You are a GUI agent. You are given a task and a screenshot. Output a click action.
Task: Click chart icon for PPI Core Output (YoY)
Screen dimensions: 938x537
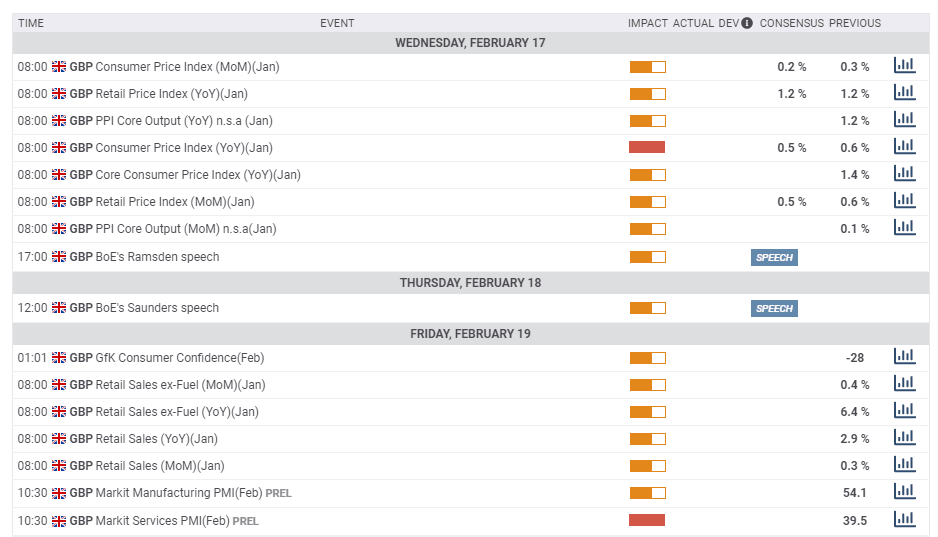(904, 120)
